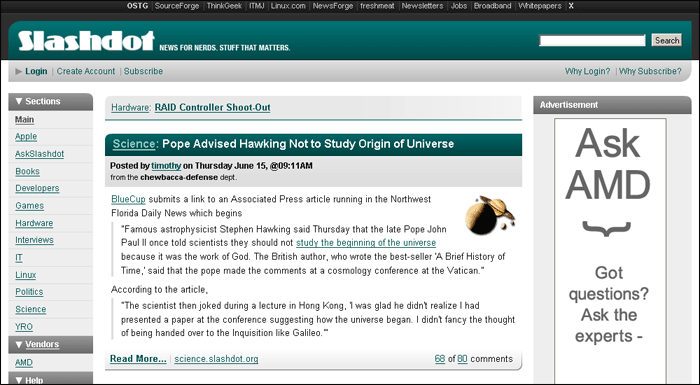The height and width of the screenshot is (385, 700).
Task: Open science.slashdot.org link
Action: (216, 359)
